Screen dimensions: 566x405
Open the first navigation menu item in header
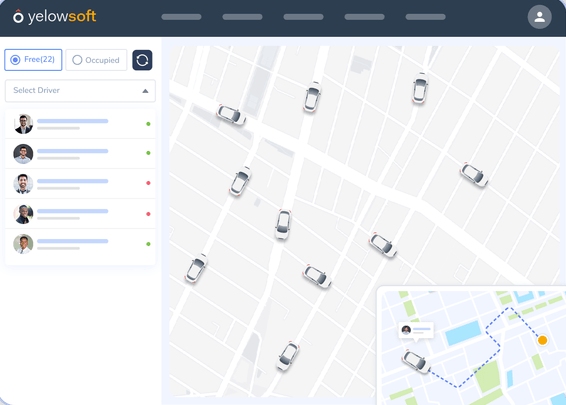181,17
